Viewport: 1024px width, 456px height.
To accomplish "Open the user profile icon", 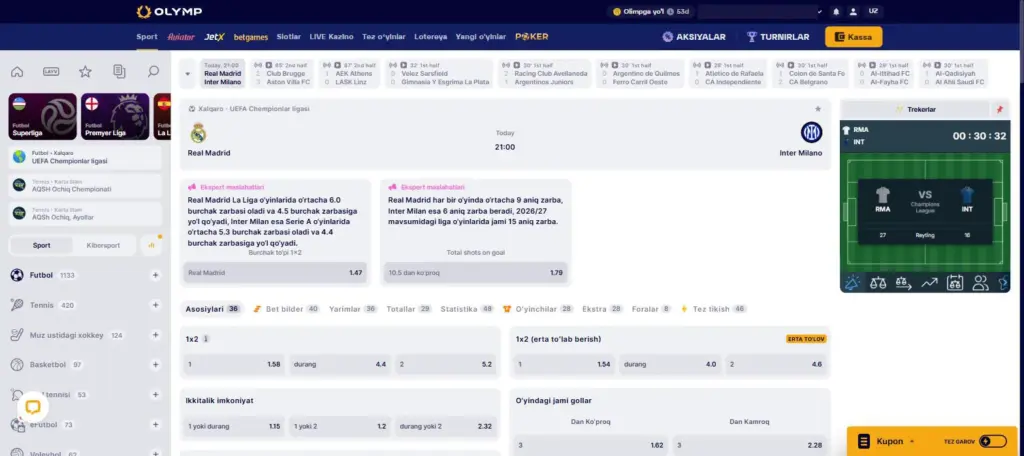I will pyautogui.click(x=853, y=12).
